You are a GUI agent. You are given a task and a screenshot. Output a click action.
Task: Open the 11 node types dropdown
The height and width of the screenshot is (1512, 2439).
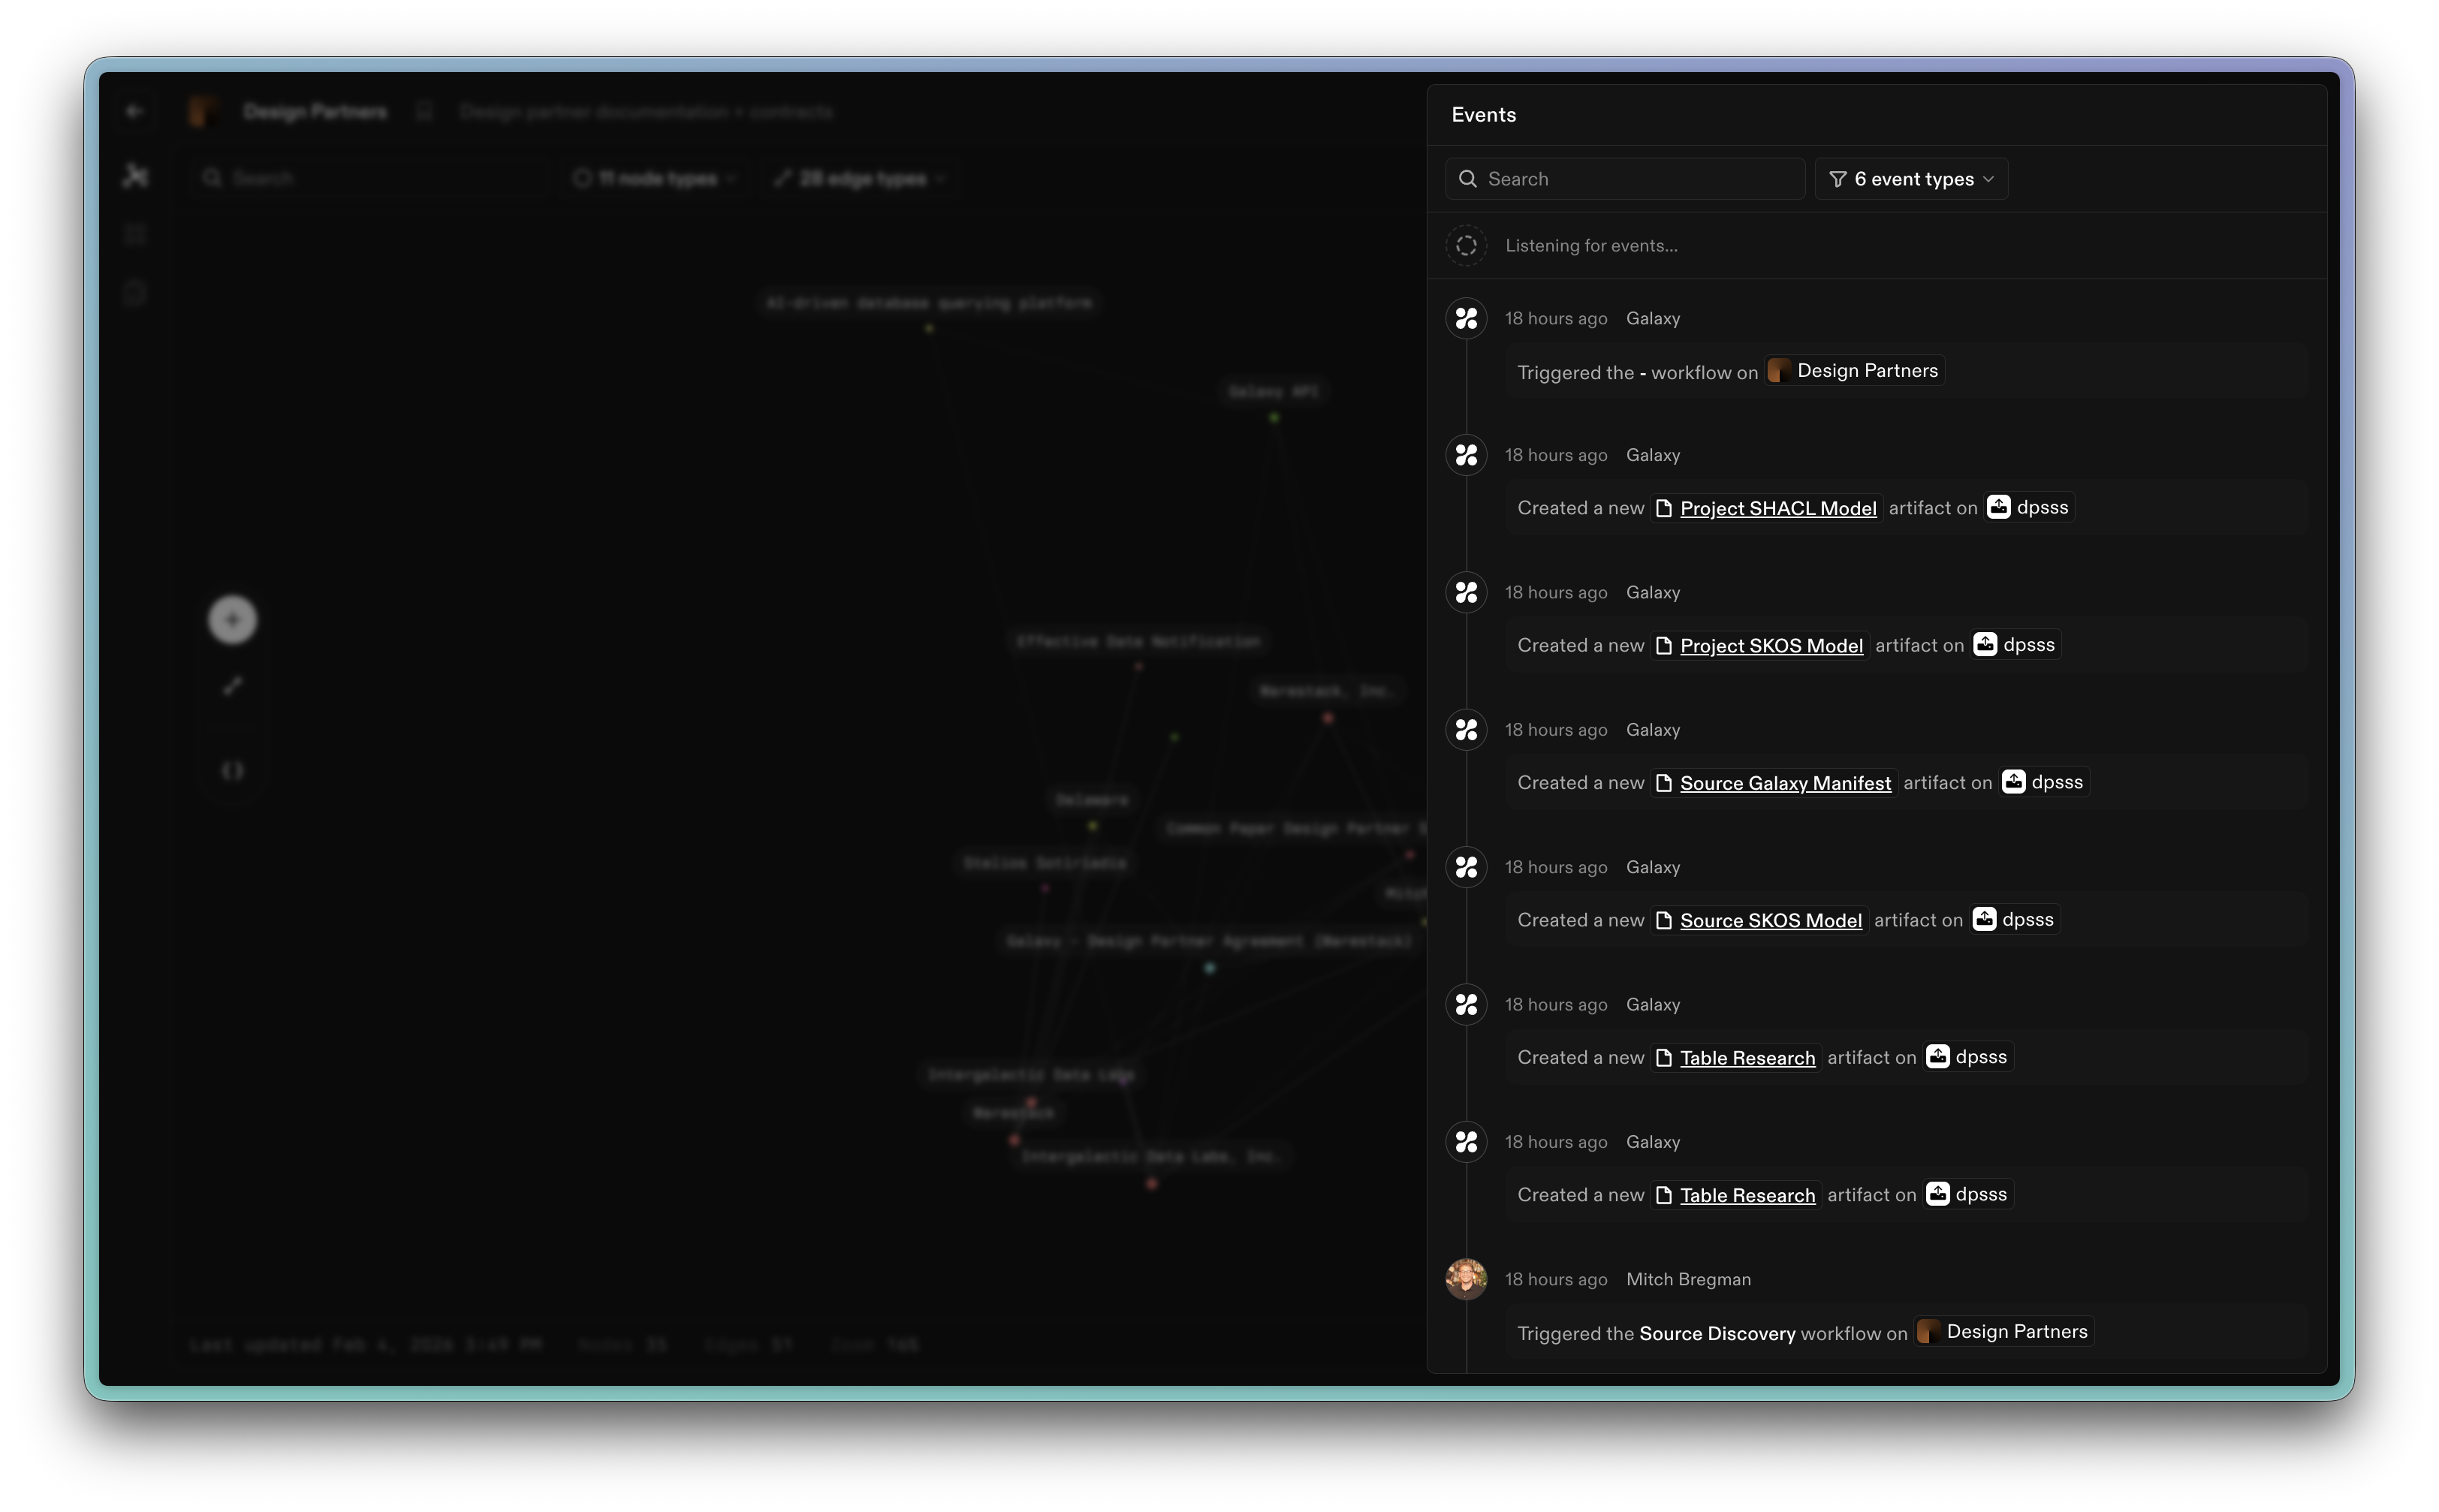tap(654, 178)
